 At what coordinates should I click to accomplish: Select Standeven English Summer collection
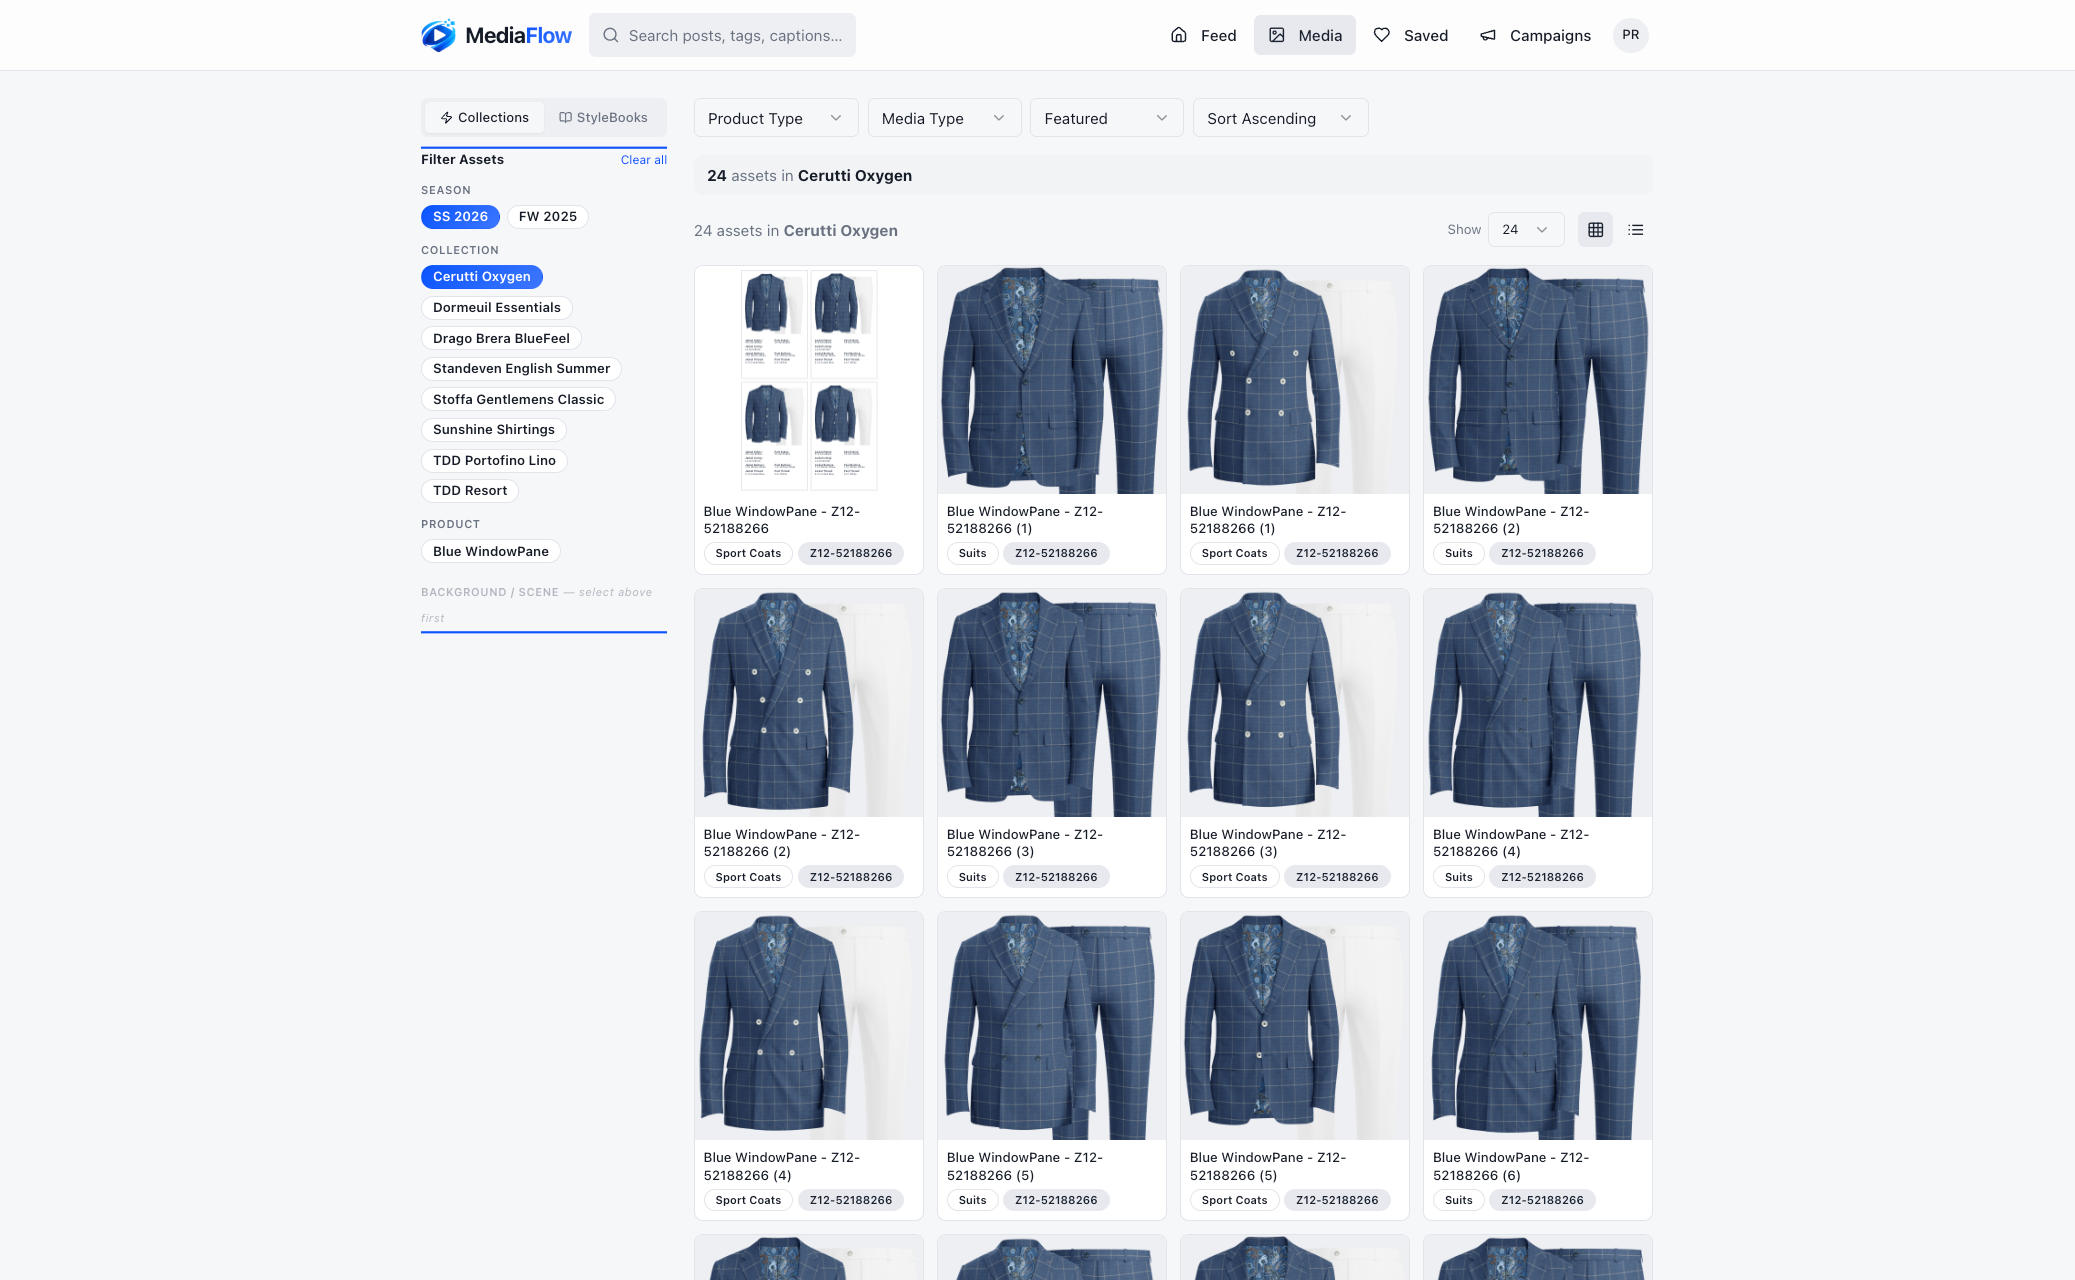[x=521, y=369]
